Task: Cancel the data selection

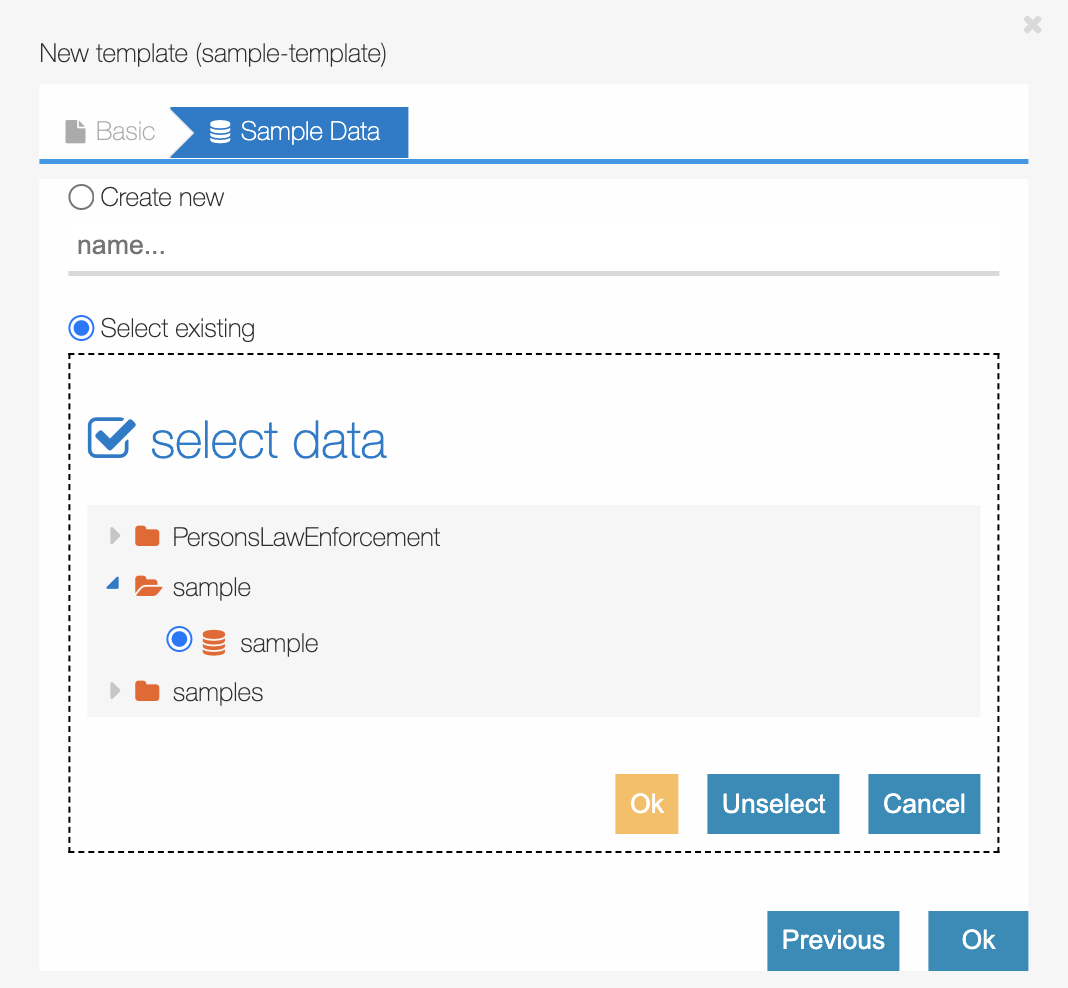Action: coord(923,803)
